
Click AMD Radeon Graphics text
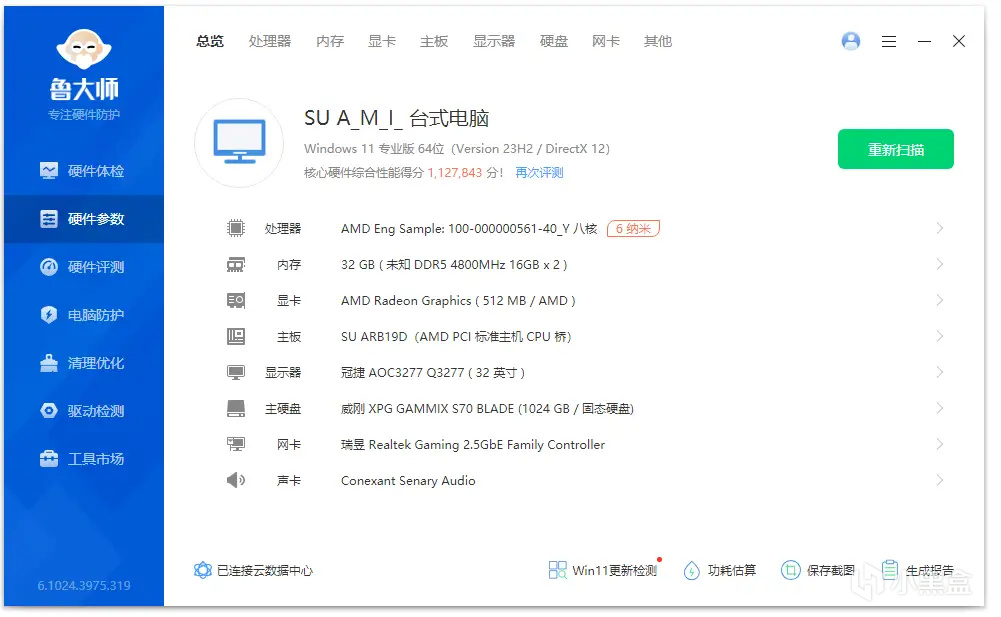coord(458,301)
